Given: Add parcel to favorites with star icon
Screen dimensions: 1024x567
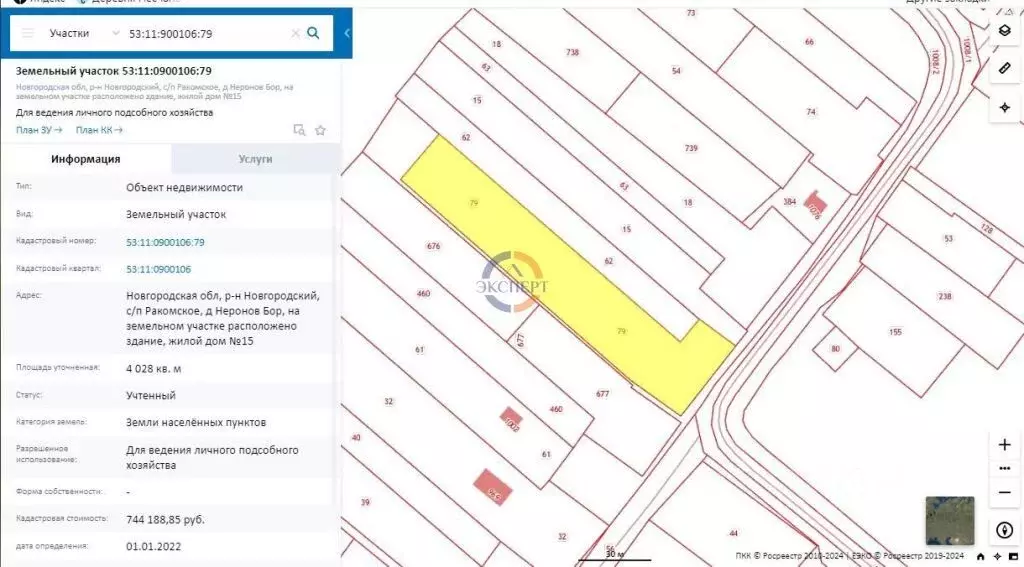Looking at the screenshot, I should pos(320,130).
